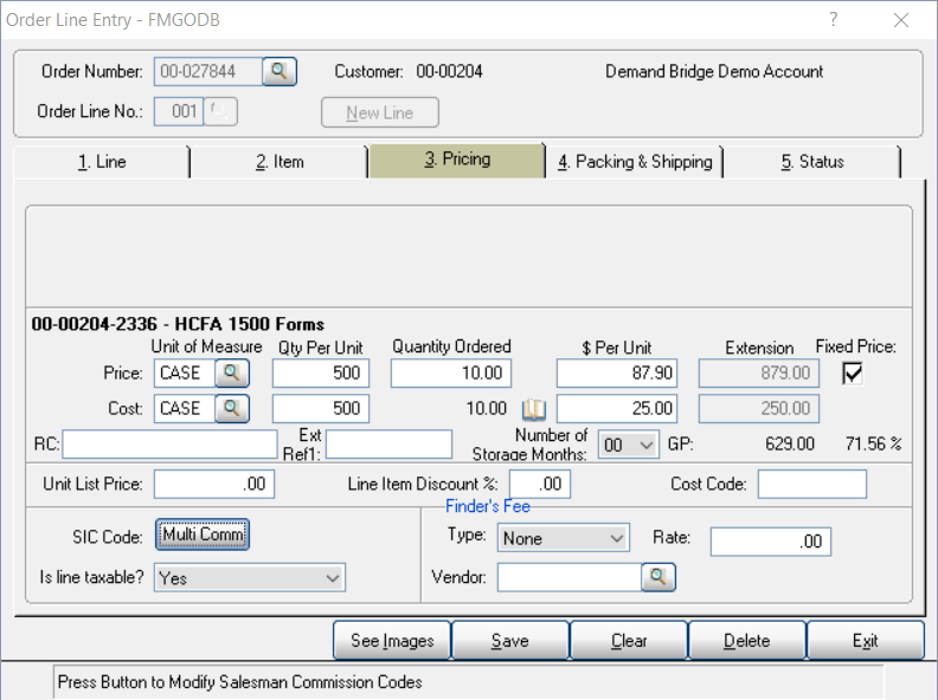This screenshot has height=700, width=938.
Task: Click the Cost $ Per Unit field
Action: coord(617,409)
